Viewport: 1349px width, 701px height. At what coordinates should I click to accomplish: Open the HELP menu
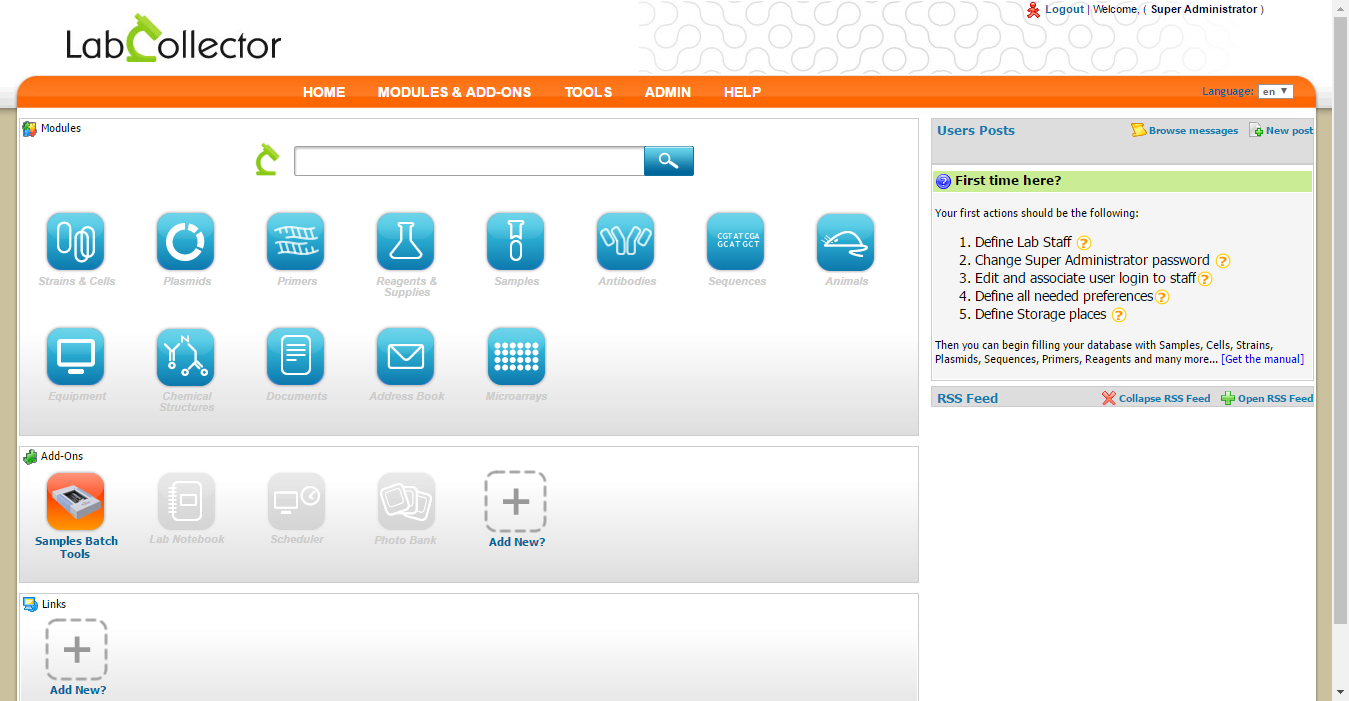(x=743, y=92)
